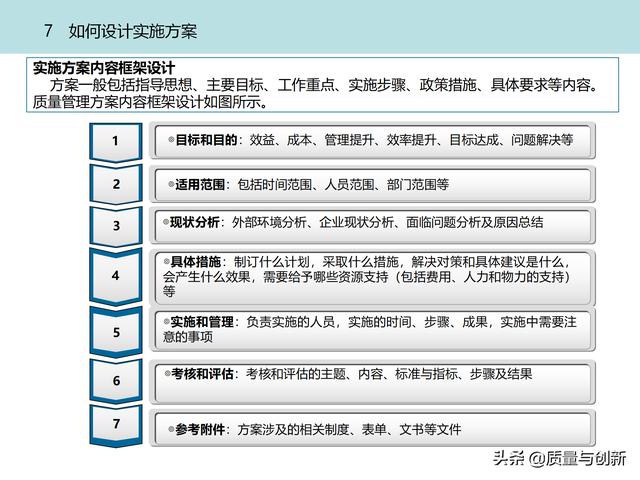Screen dimensions: 640x480
Task: Click the 实施和管理 bold label
Action: pyautogui.click(x=202, y=322)
